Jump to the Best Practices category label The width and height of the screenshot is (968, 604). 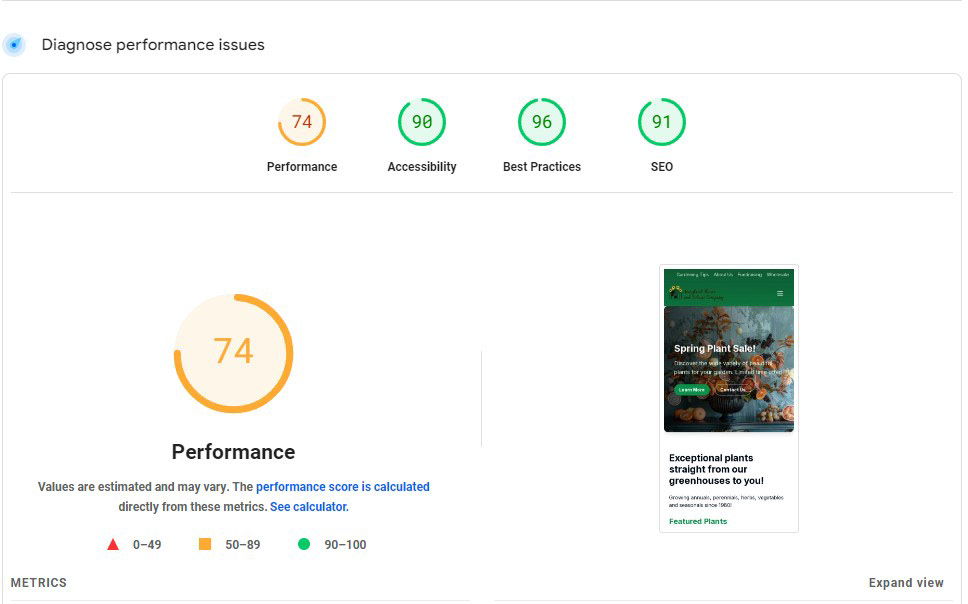[542, 167]
